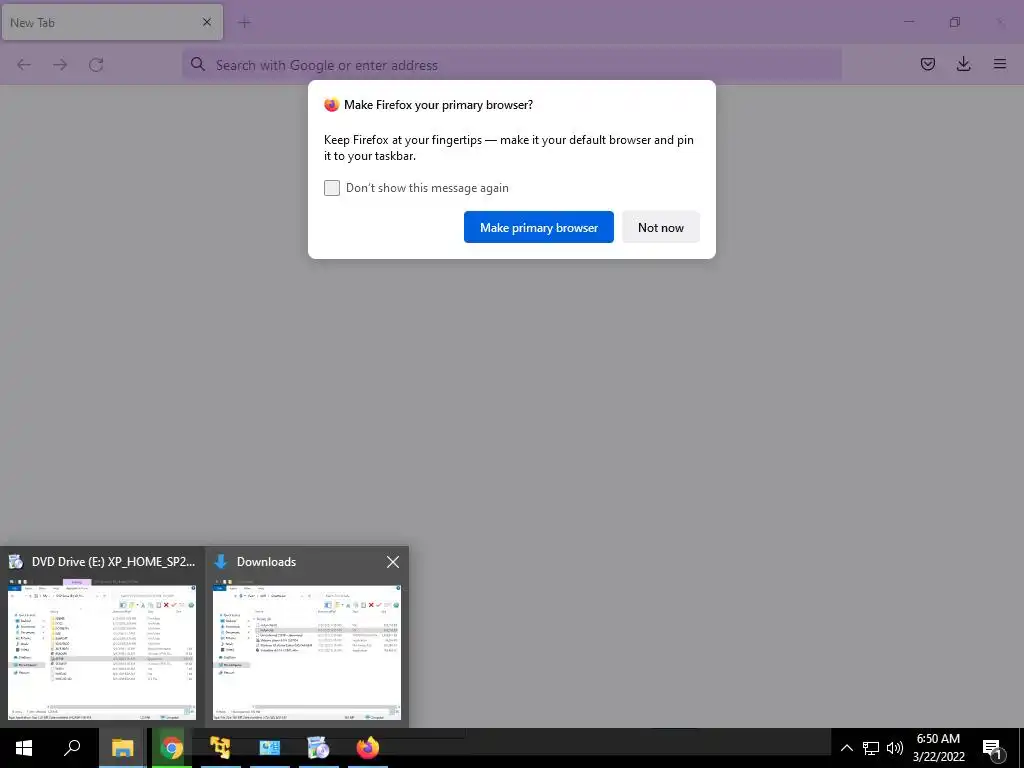Switch to Google Chrome on the taskbar

172,748
